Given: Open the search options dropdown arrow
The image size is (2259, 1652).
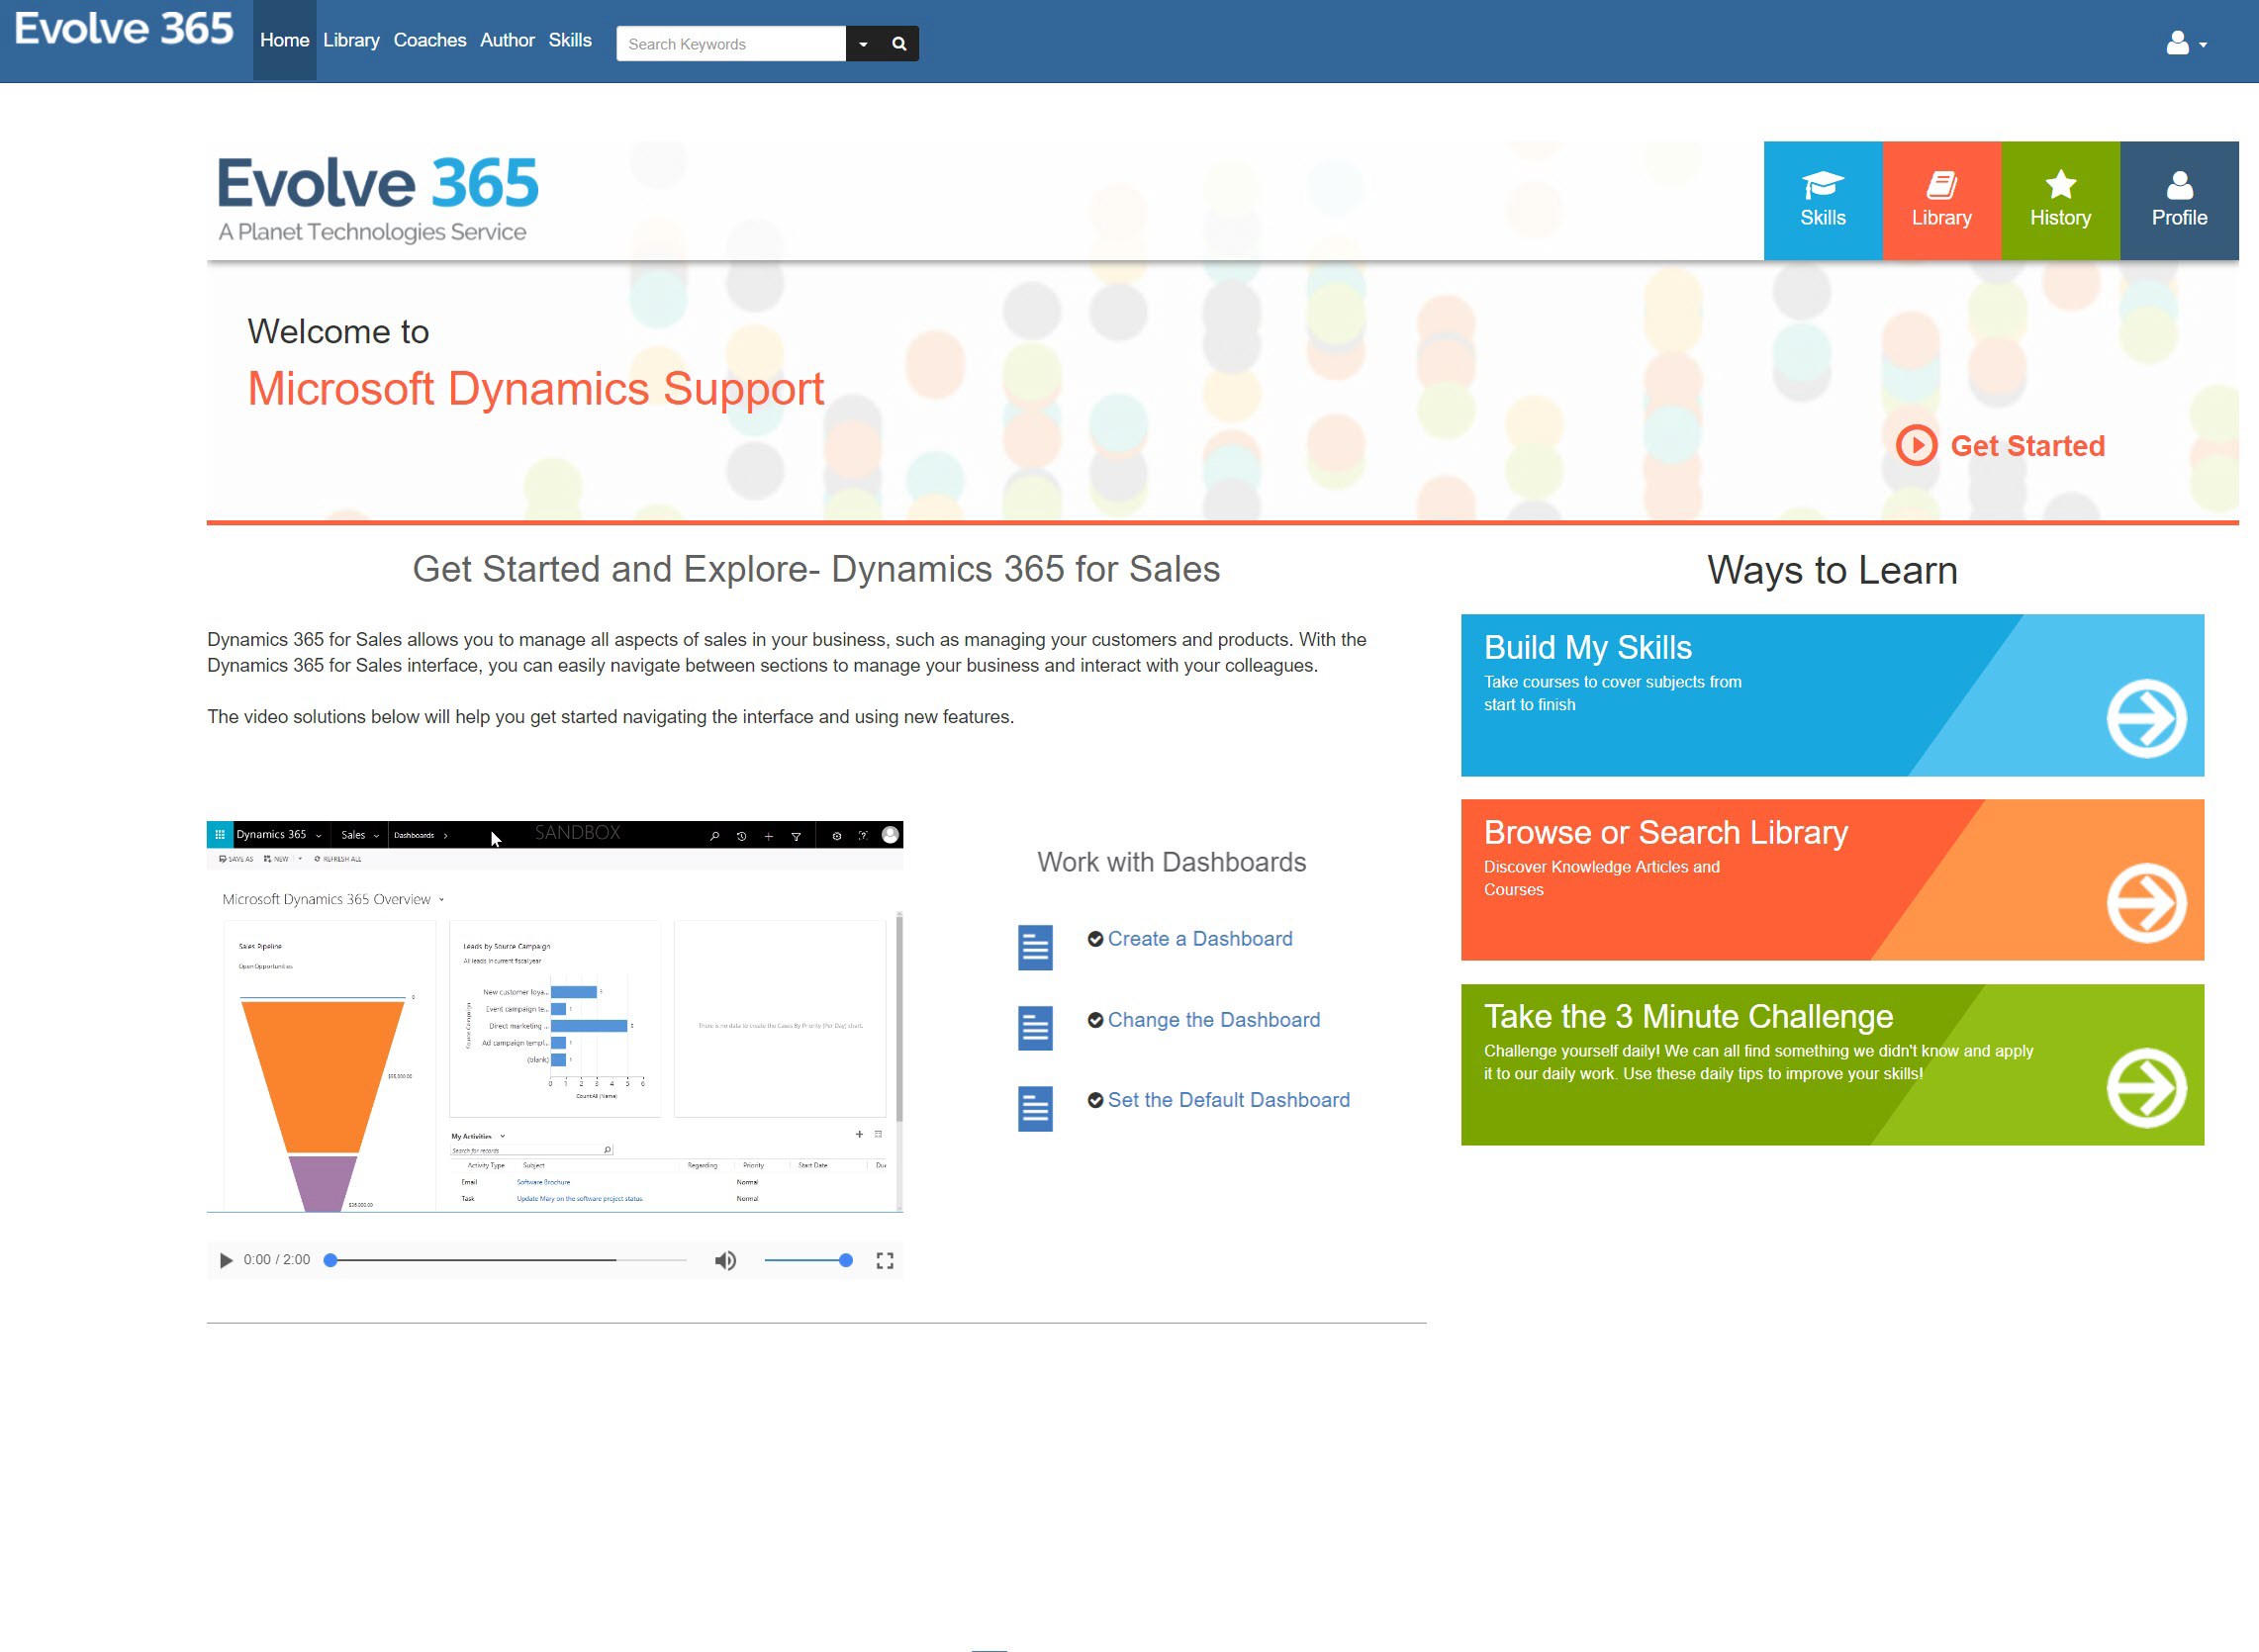Looking at the screenshot, I should [x=863, y=44].
